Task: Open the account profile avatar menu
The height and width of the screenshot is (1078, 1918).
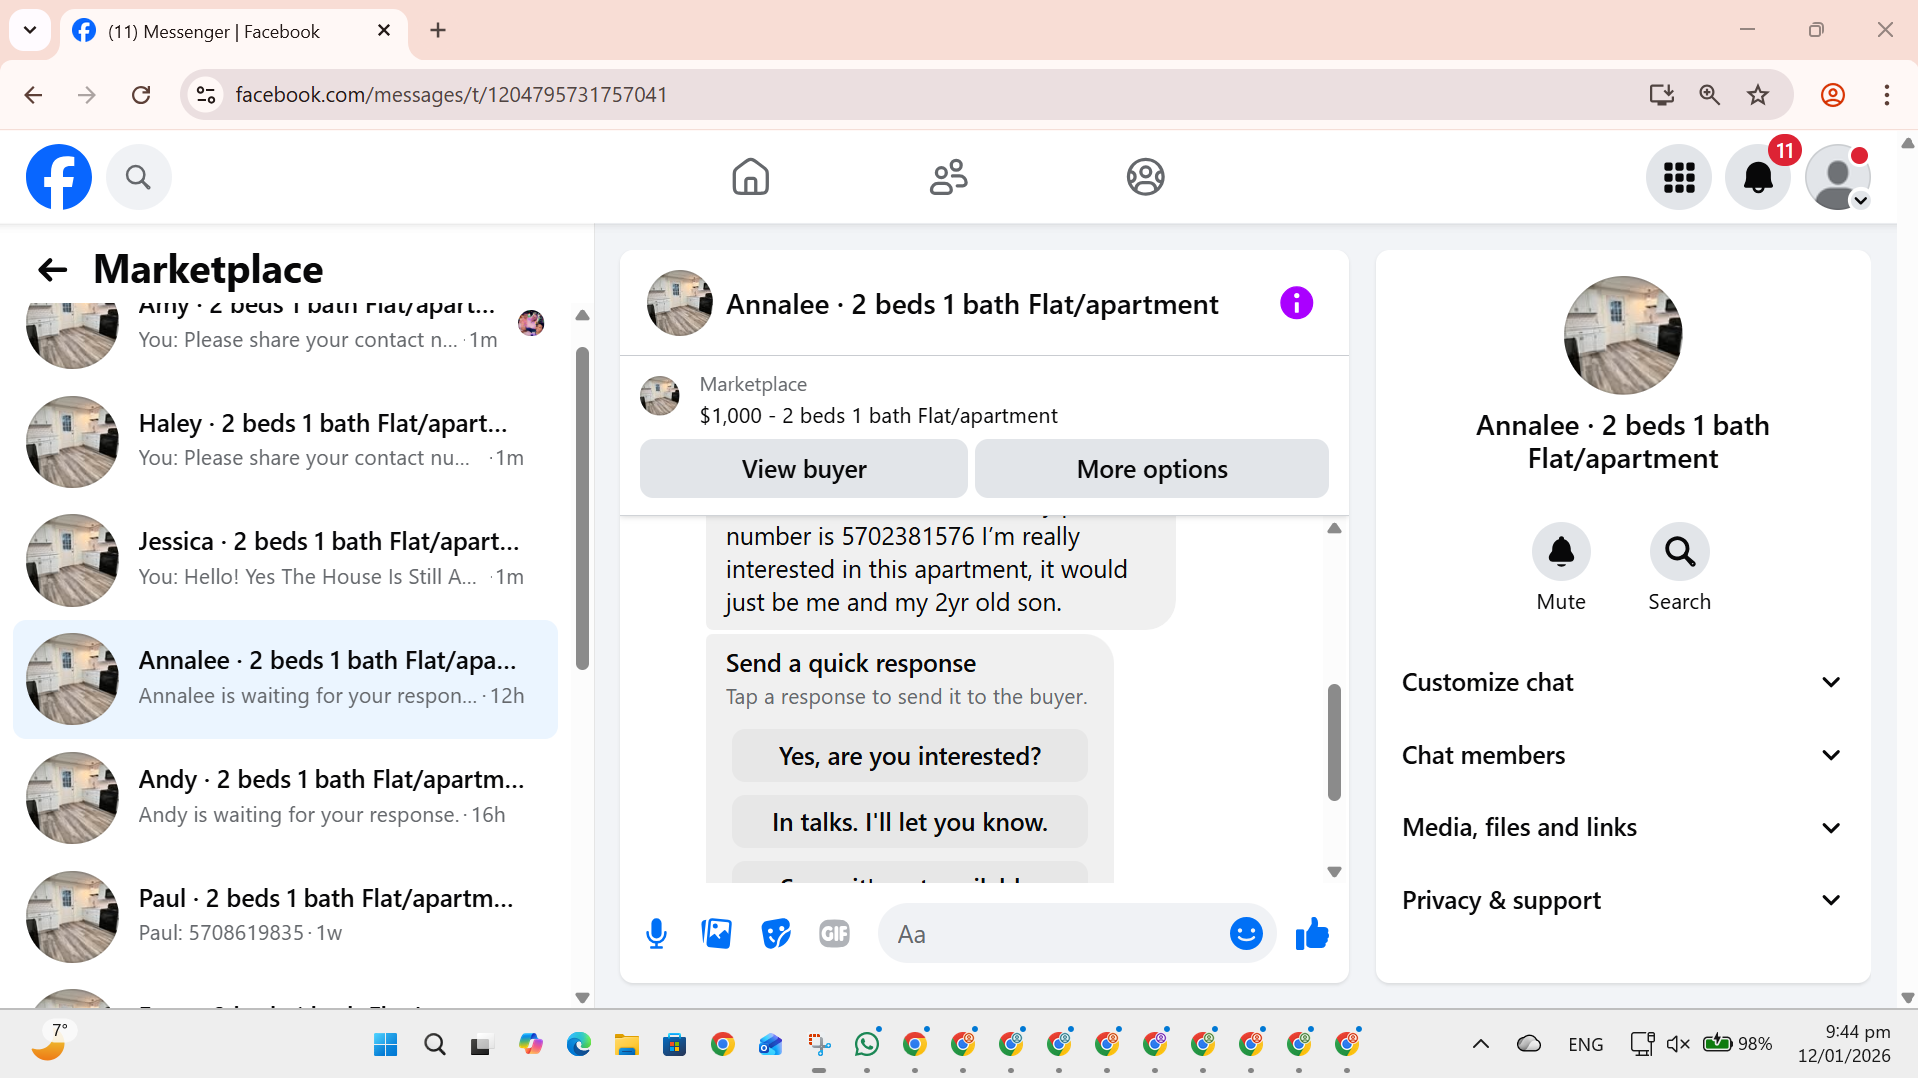Action: 1838,177
